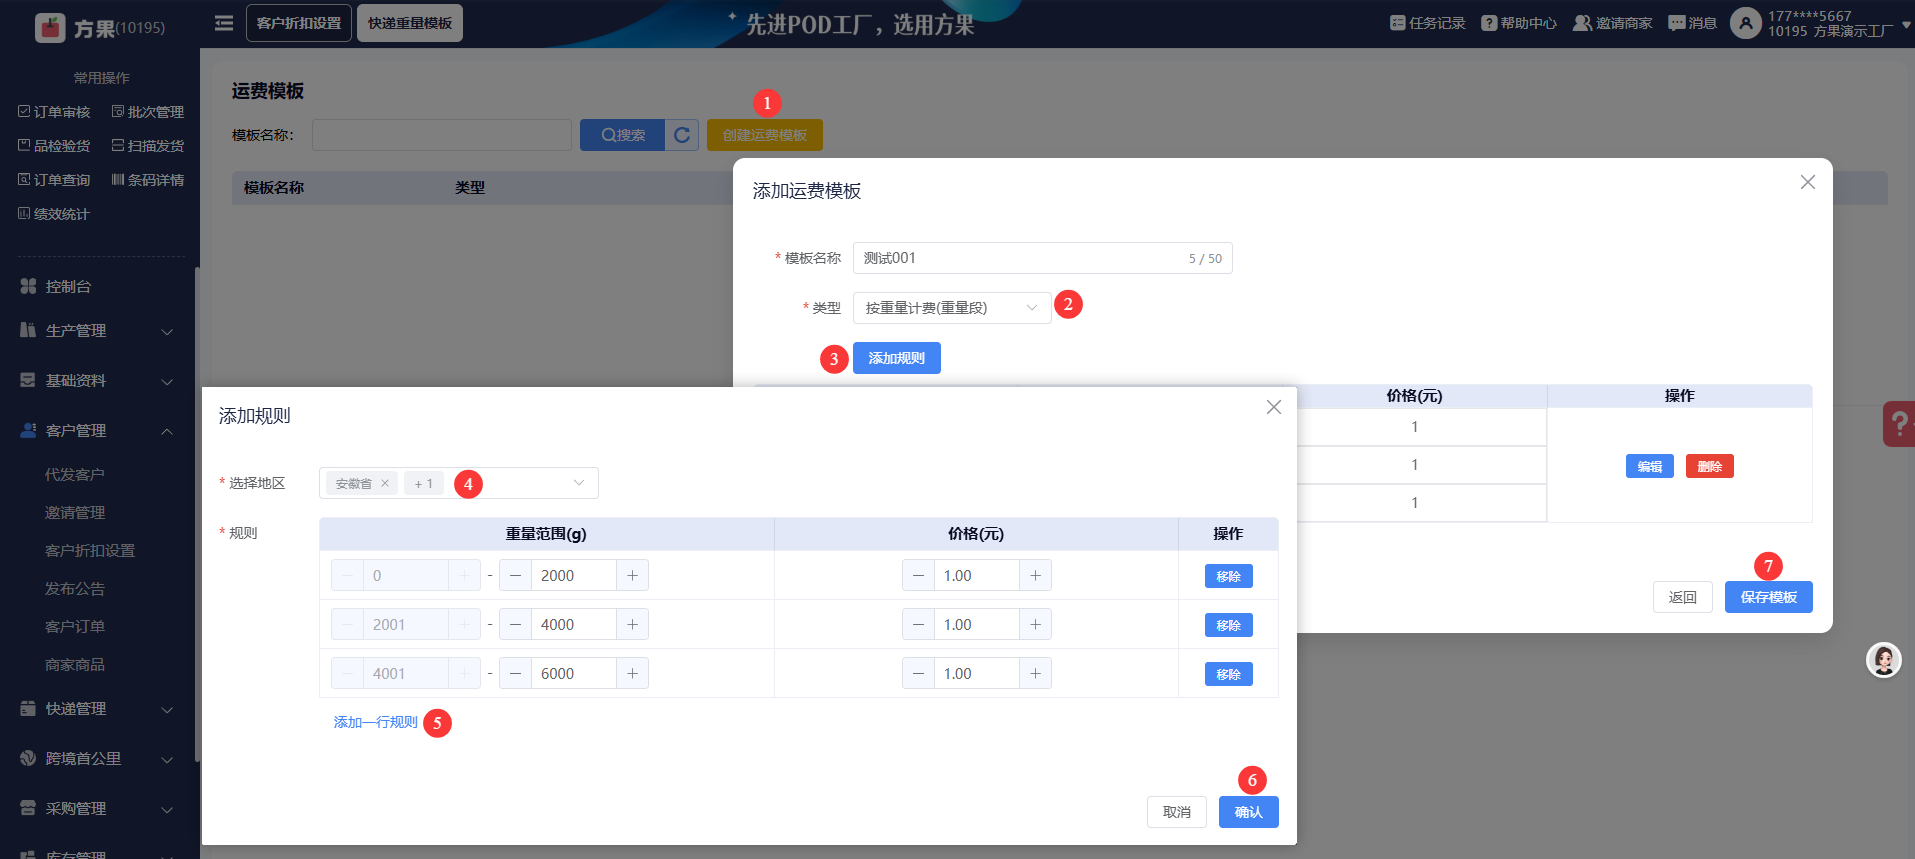Click the 邀请商家 invite merchant icon

[1582, 23]
